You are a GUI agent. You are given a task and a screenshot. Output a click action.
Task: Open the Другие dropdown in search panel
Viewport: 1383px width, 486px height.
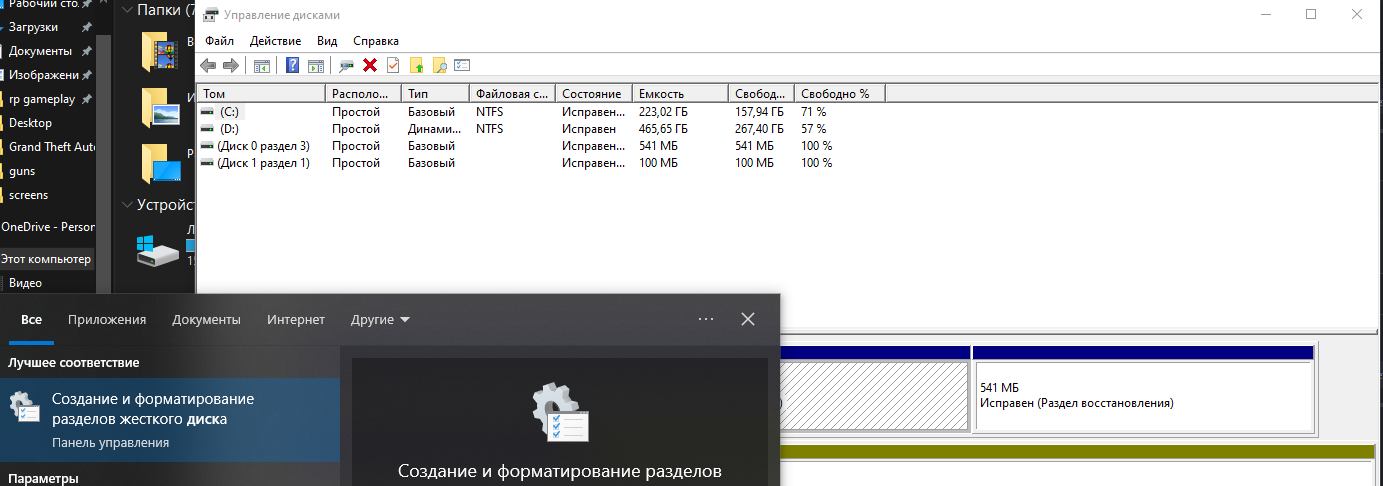(380, 320)
